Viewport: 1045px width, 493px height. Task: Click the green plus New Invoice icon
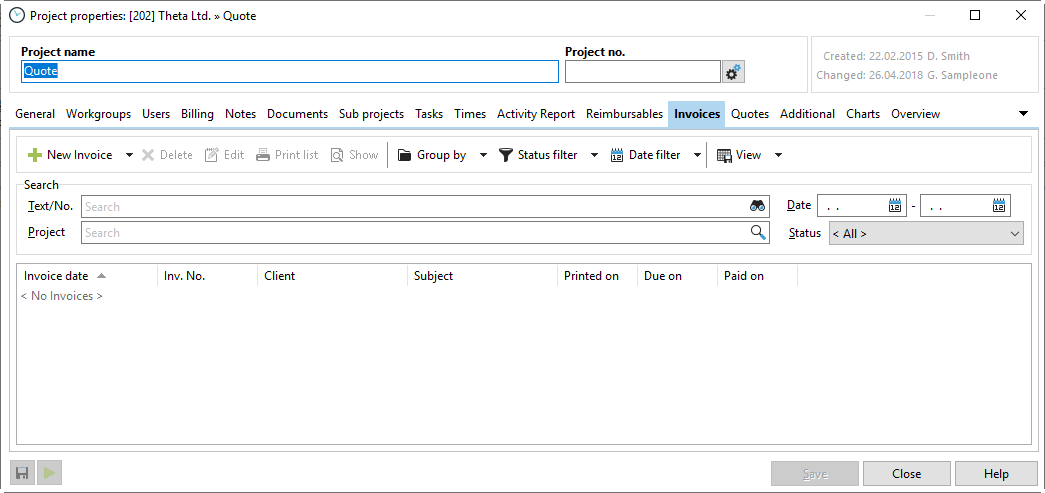coord(35,155)
